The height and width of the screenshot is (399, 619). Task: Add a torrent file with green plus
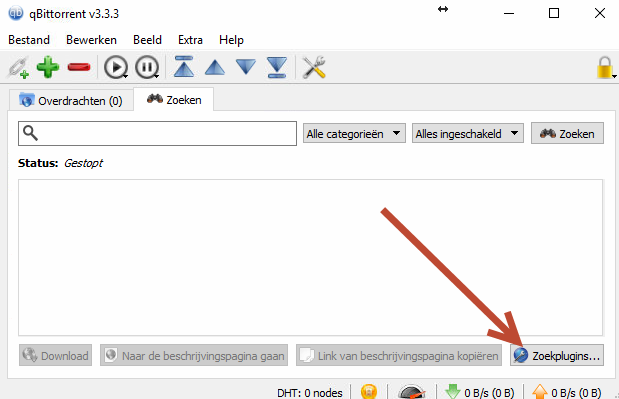(48, 67)
